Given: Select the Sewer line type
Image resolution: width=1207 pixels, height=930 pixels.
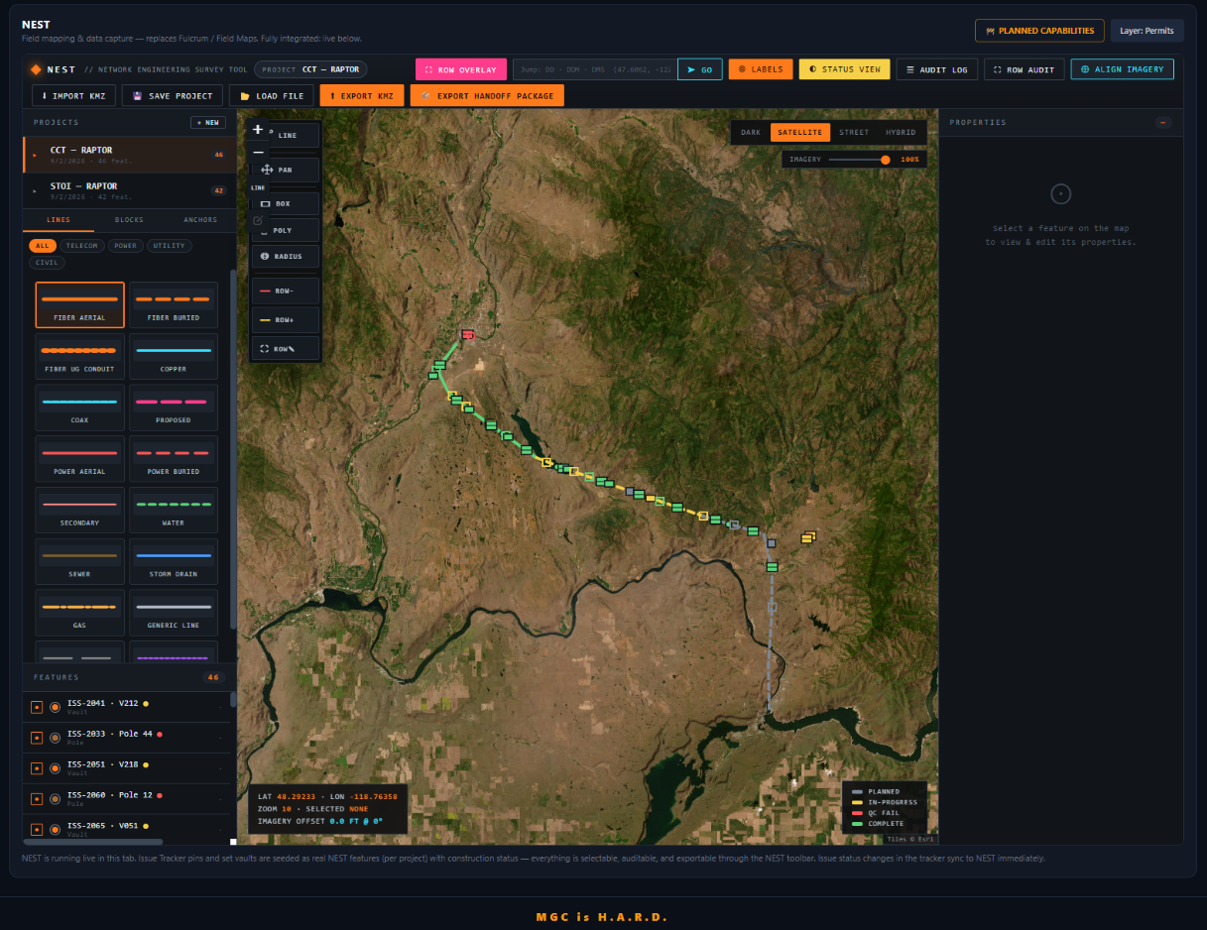Looking at the screenshot, I should [80, 561].
